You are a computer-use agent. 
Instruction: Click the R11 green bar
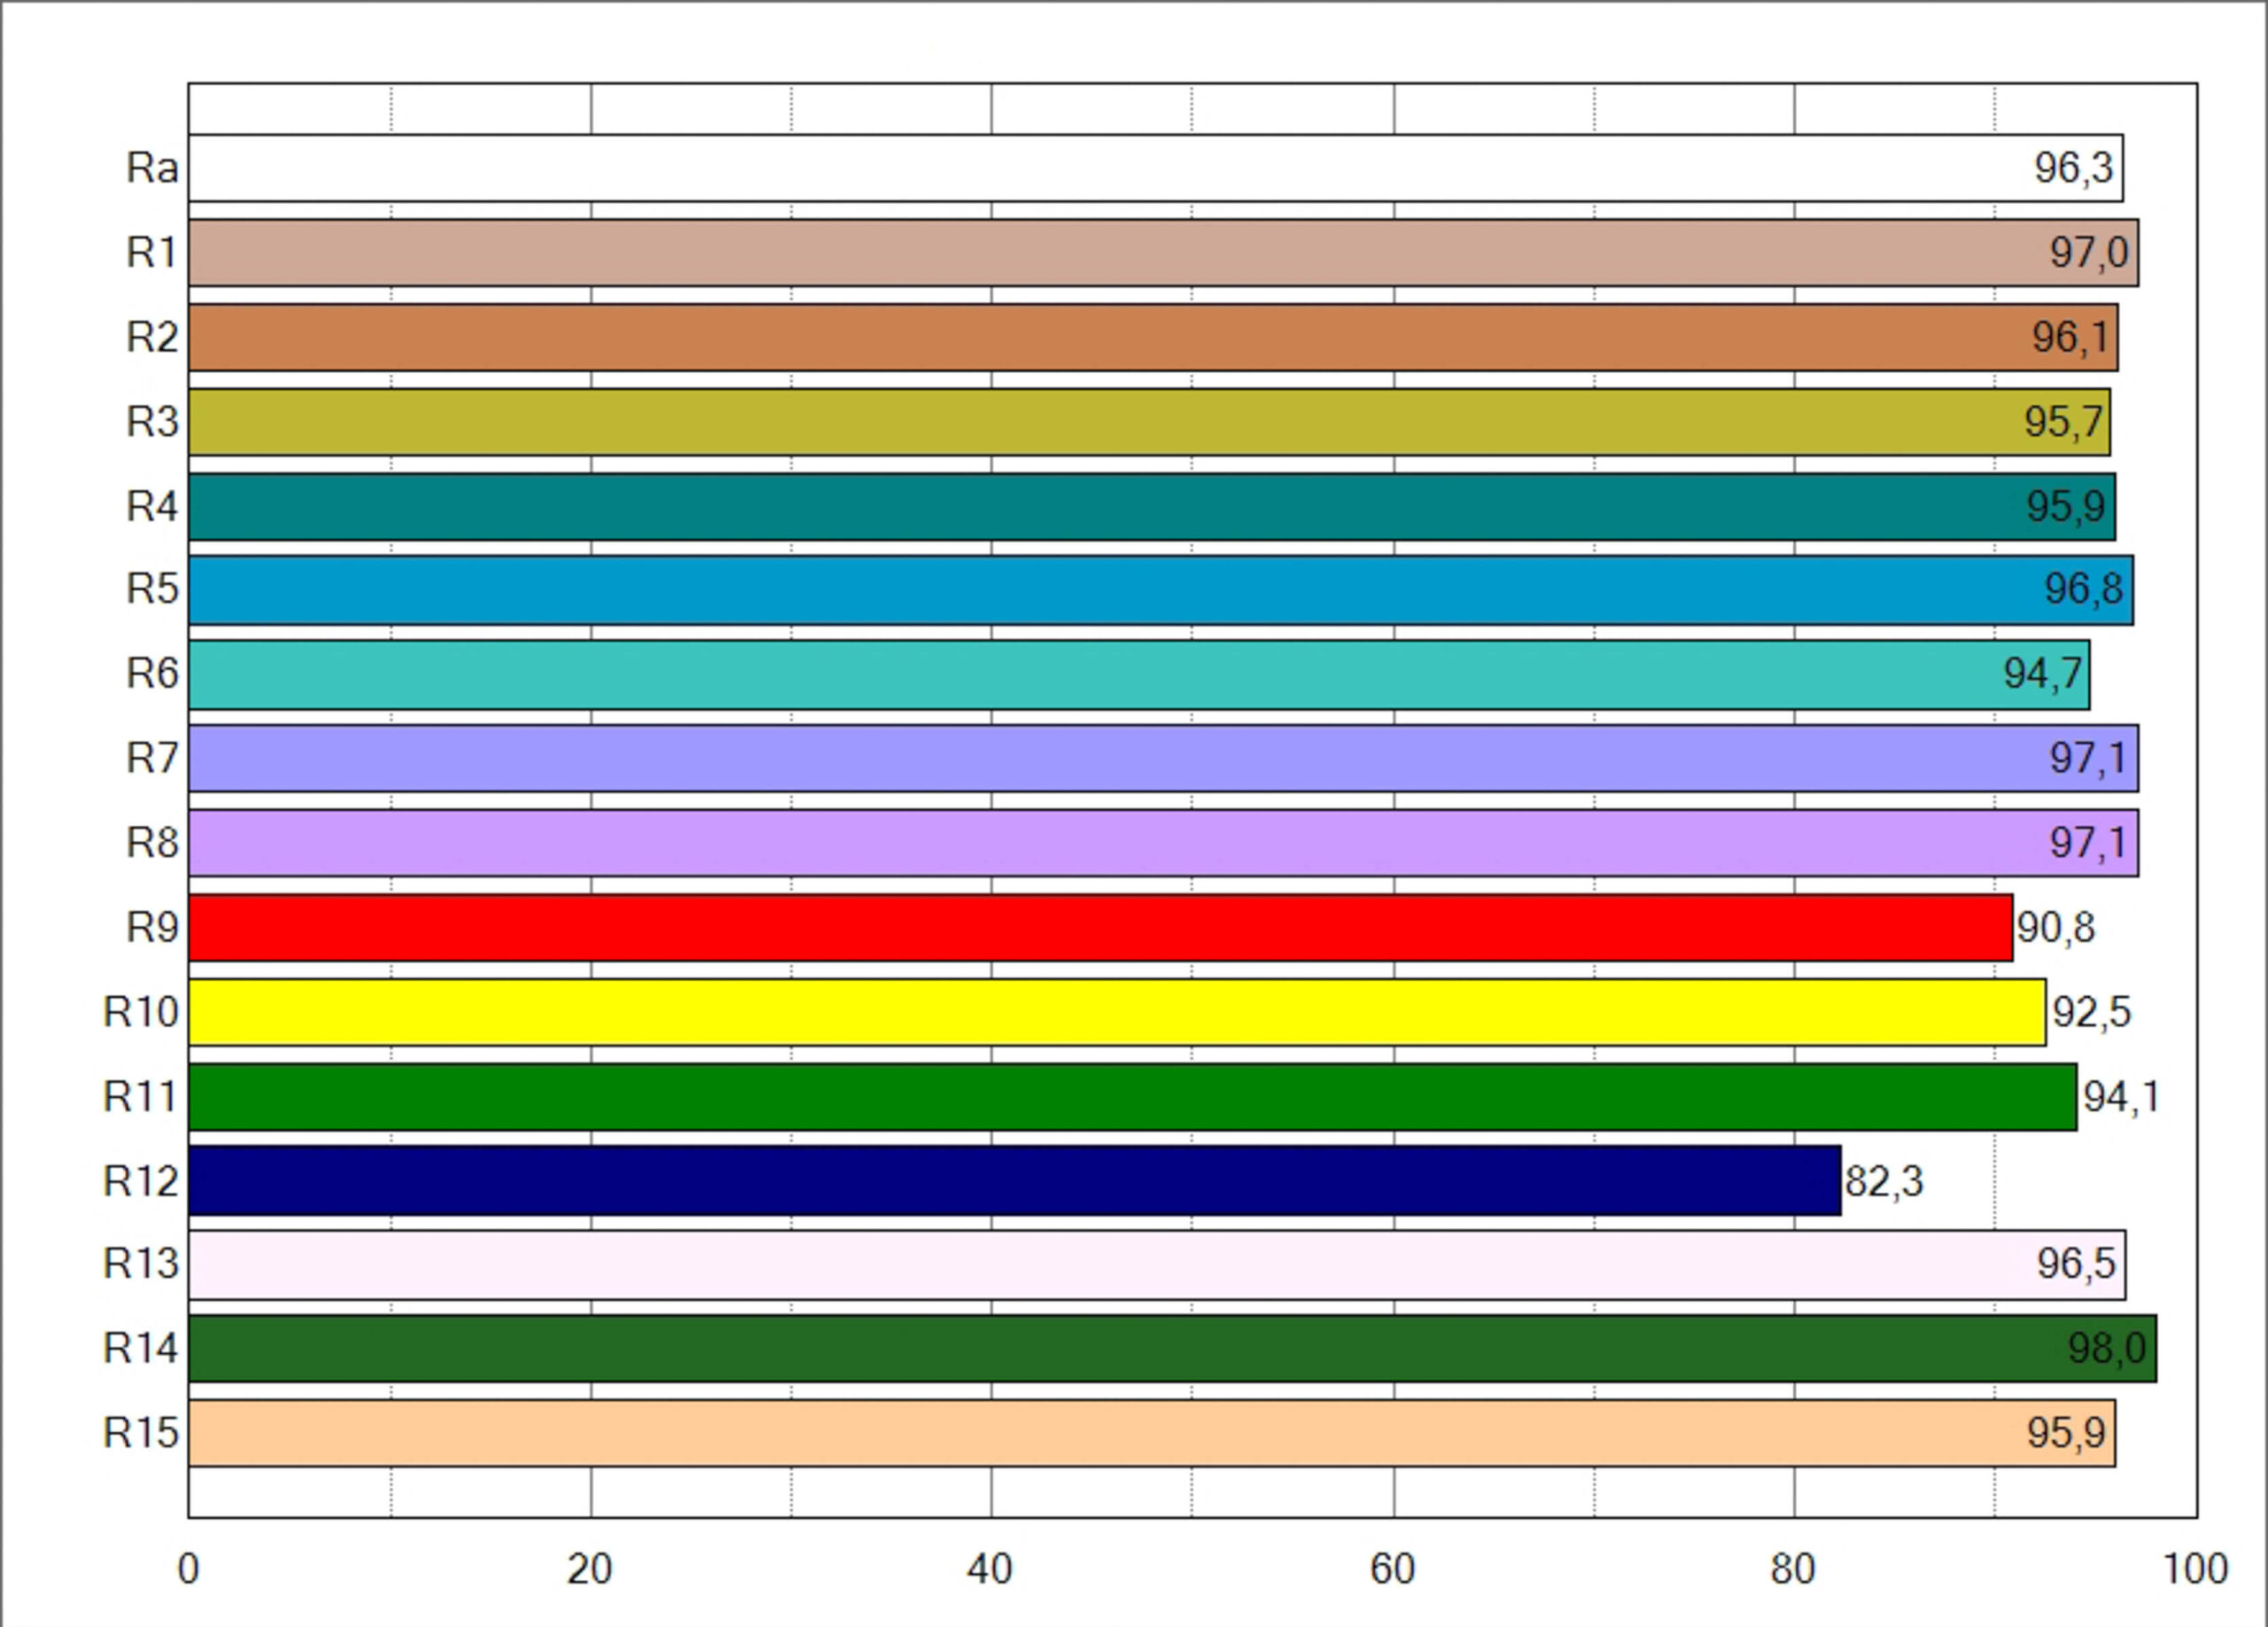click(x=1133, y=1097)
